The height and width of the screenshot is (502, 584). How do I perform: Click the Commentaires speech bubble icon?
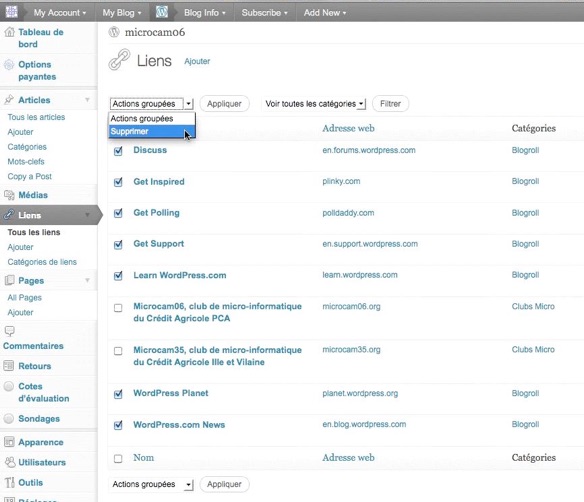(x=9, y=331)
